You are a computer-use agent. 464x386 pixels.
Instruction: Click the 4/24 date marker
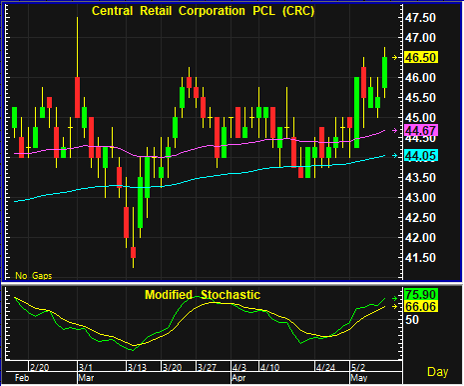[325, 367]
